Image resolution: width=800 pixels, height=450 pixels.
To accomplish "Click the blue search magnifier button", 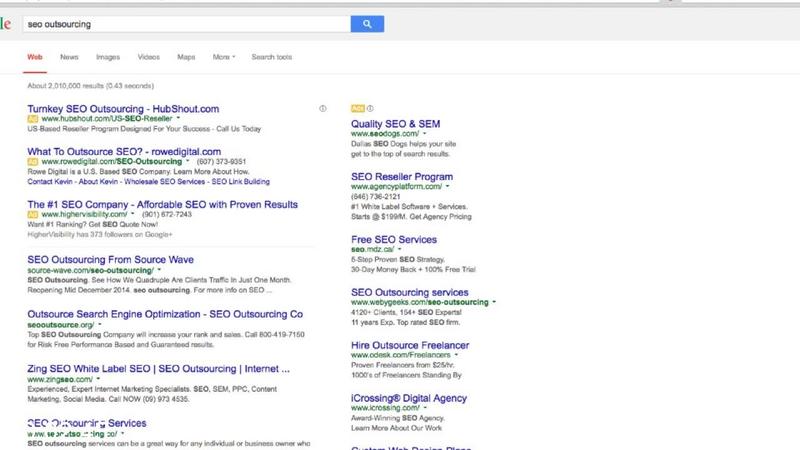I will coord(367,24).
